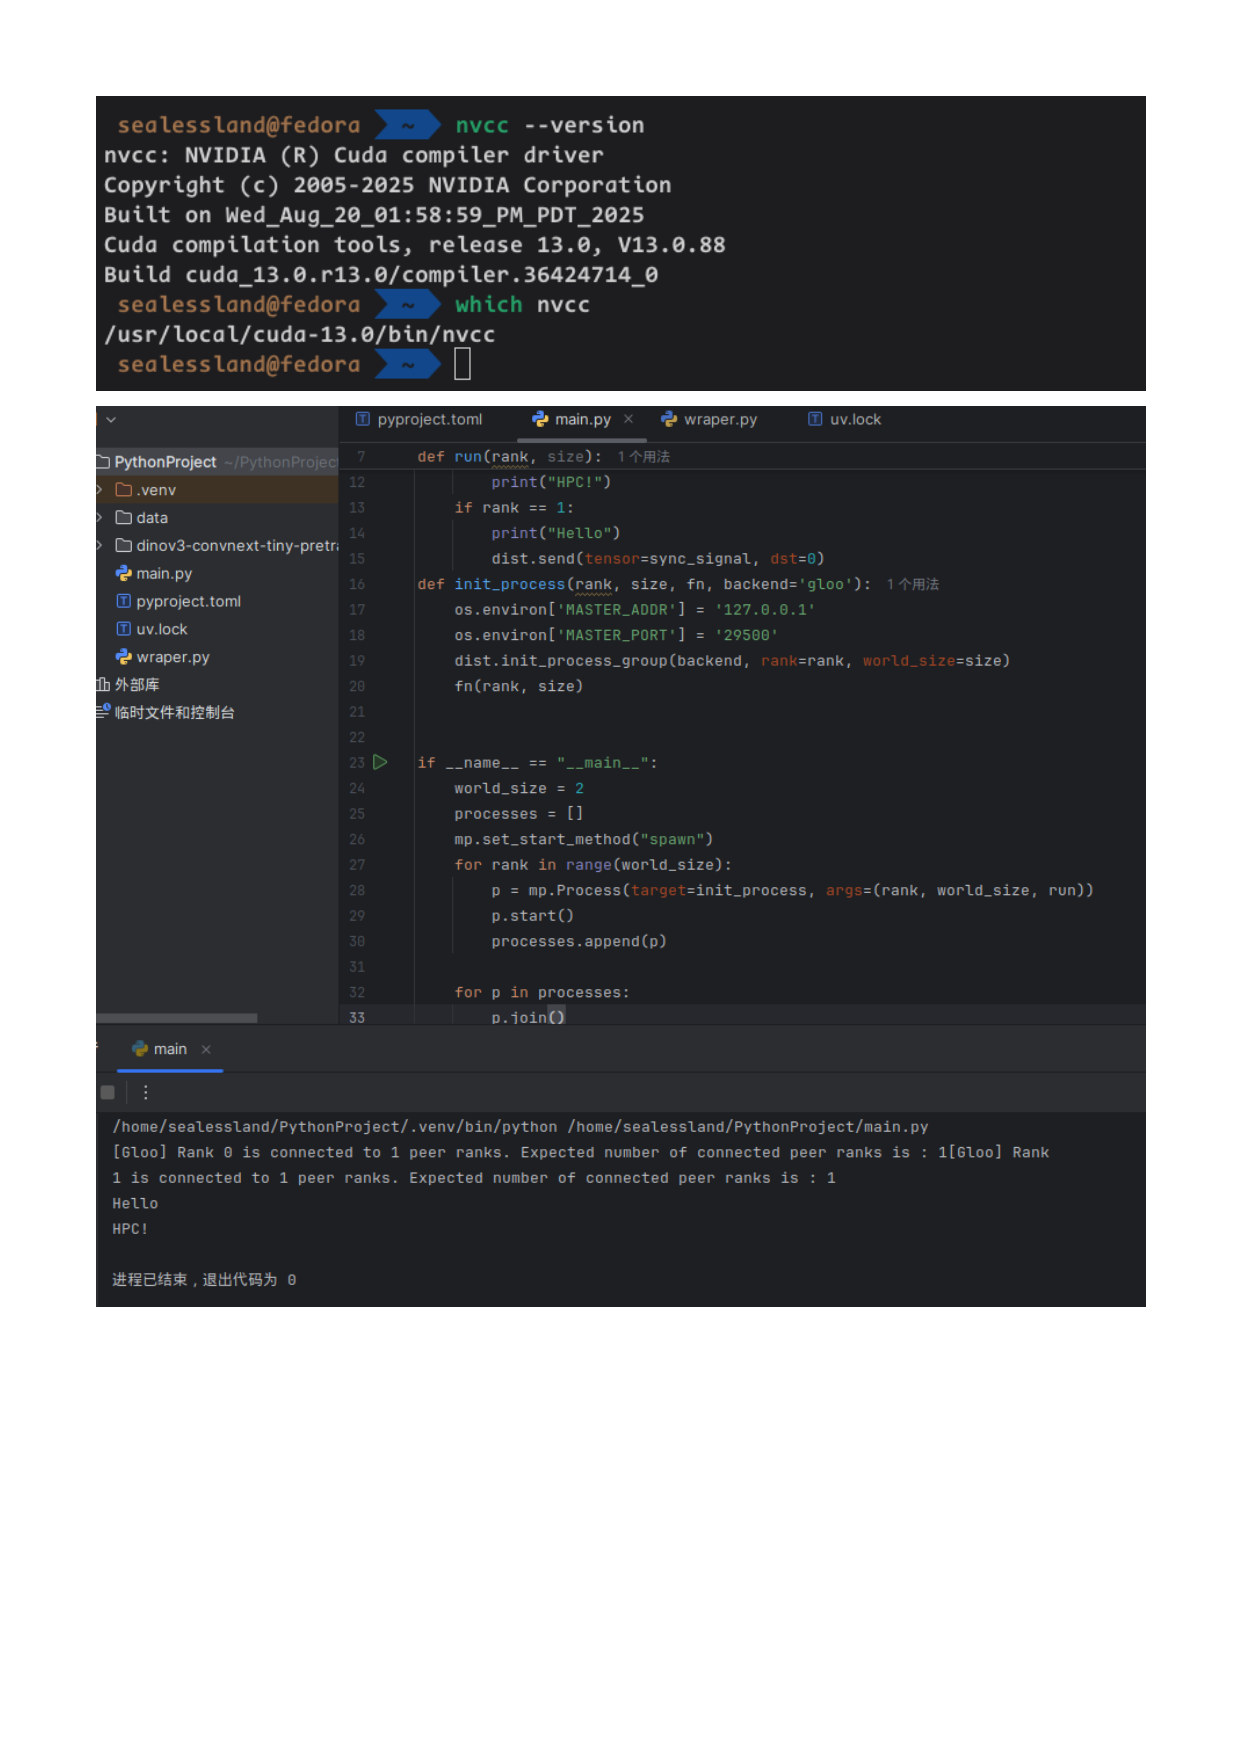
Task: Open the run panel's three-dot more menu
Action: coord(146,1092)
